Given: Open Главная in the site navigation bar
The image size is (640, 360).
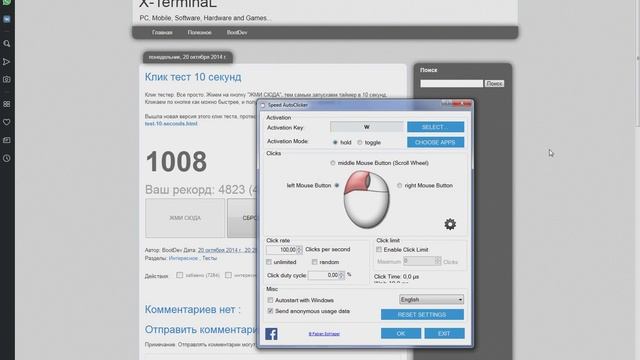Looking at the screenshot, I should click(162, 32).
